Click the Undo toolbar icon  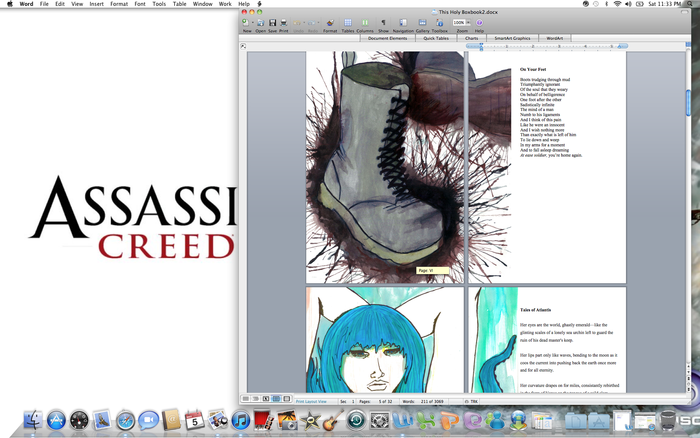[297, 22]
